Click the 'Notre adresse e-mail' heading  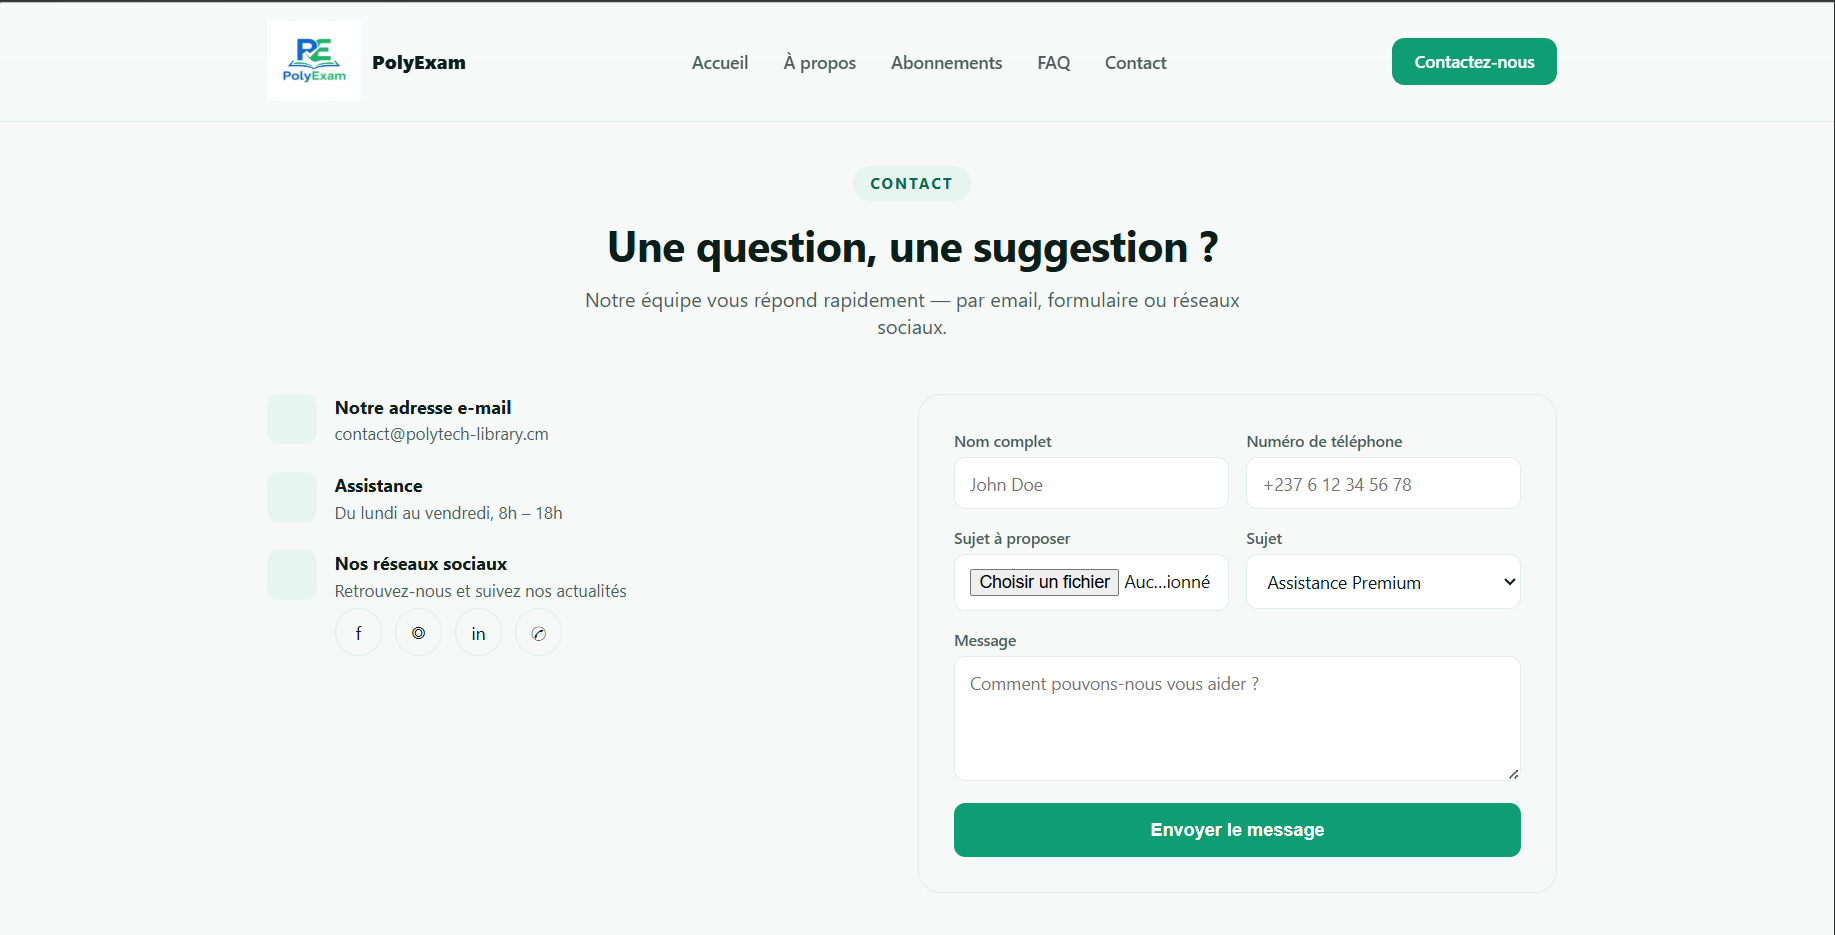[423, 408]
